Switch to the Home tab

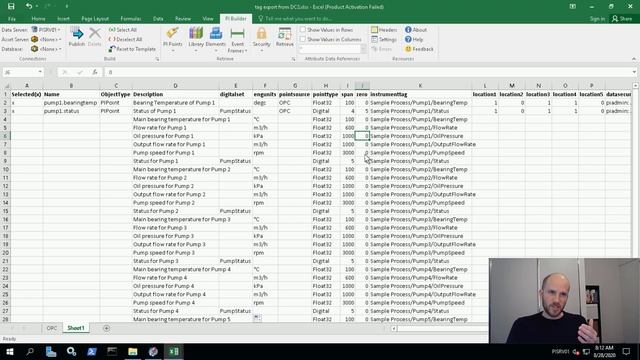[38, 19]
